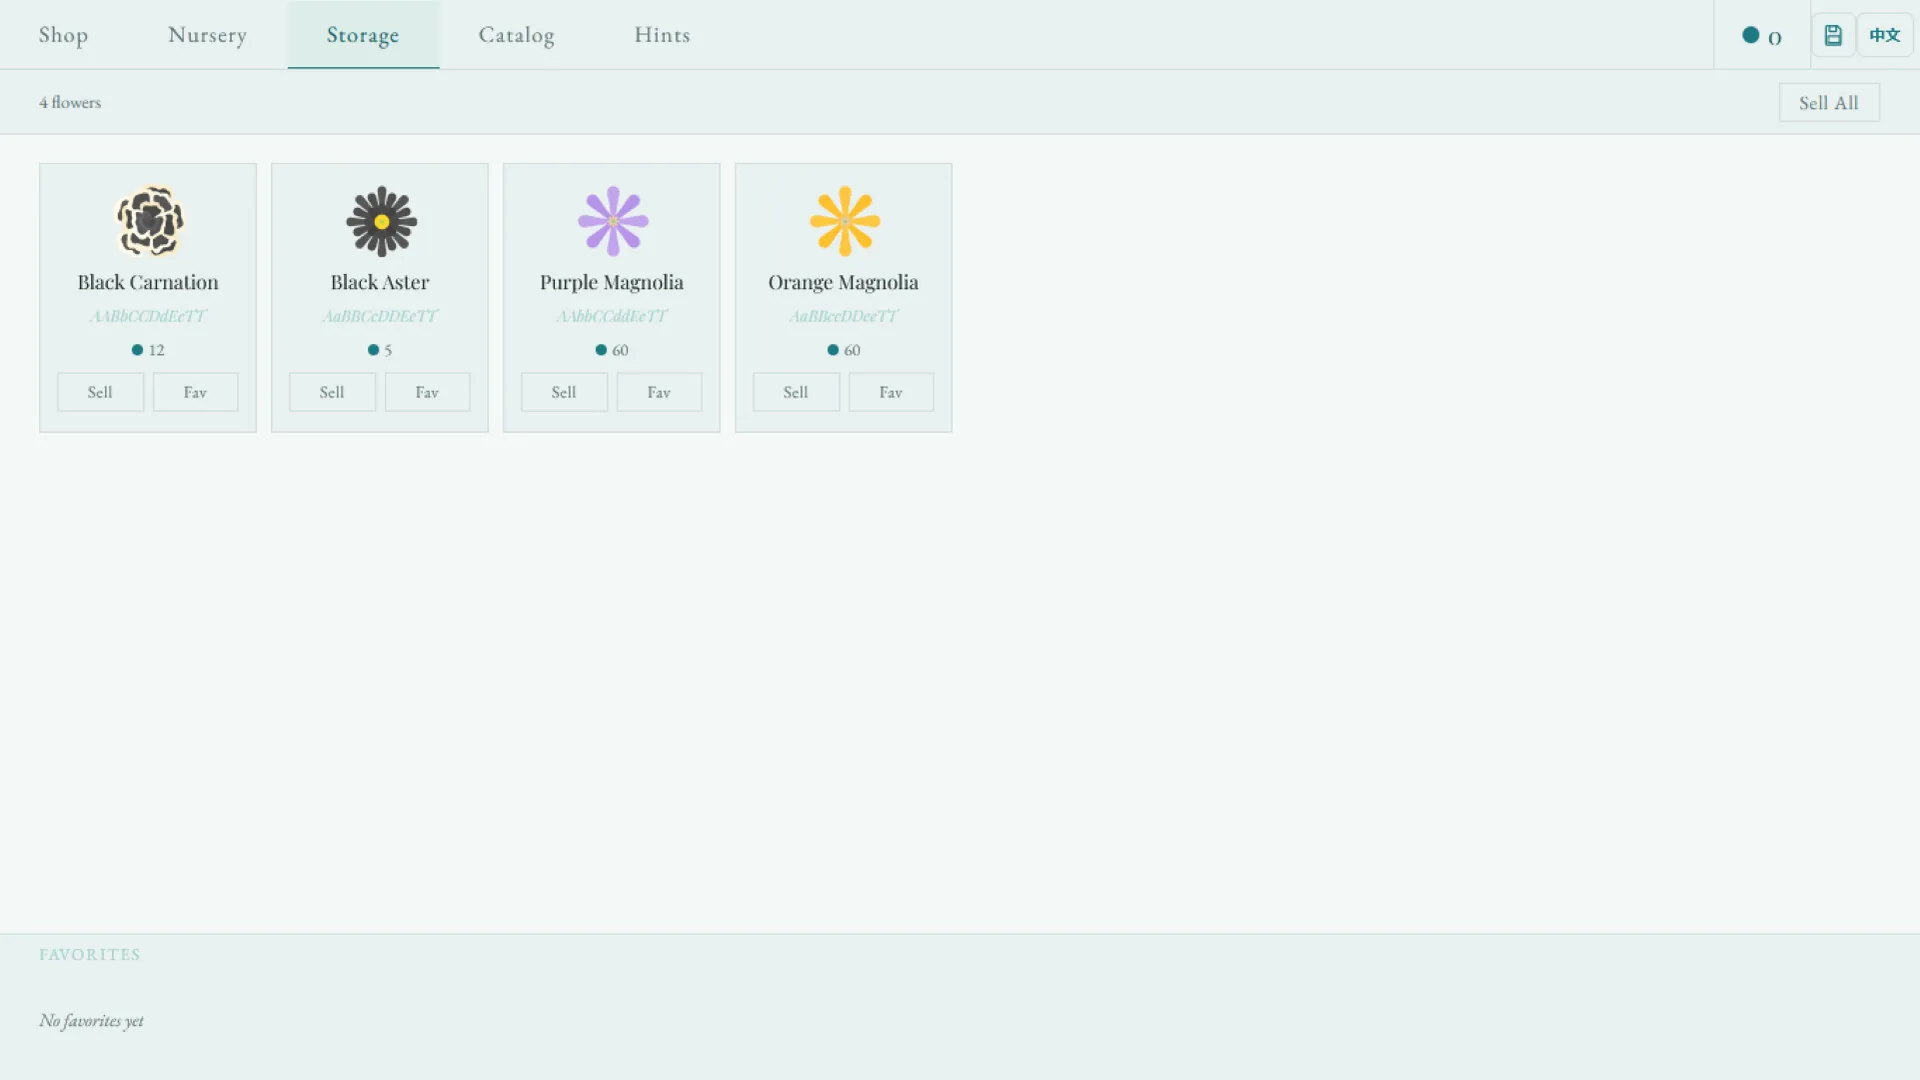Sell all flowers with Sell All
Viewport: 1920px width, 1080px height.
pos(1829,103)
